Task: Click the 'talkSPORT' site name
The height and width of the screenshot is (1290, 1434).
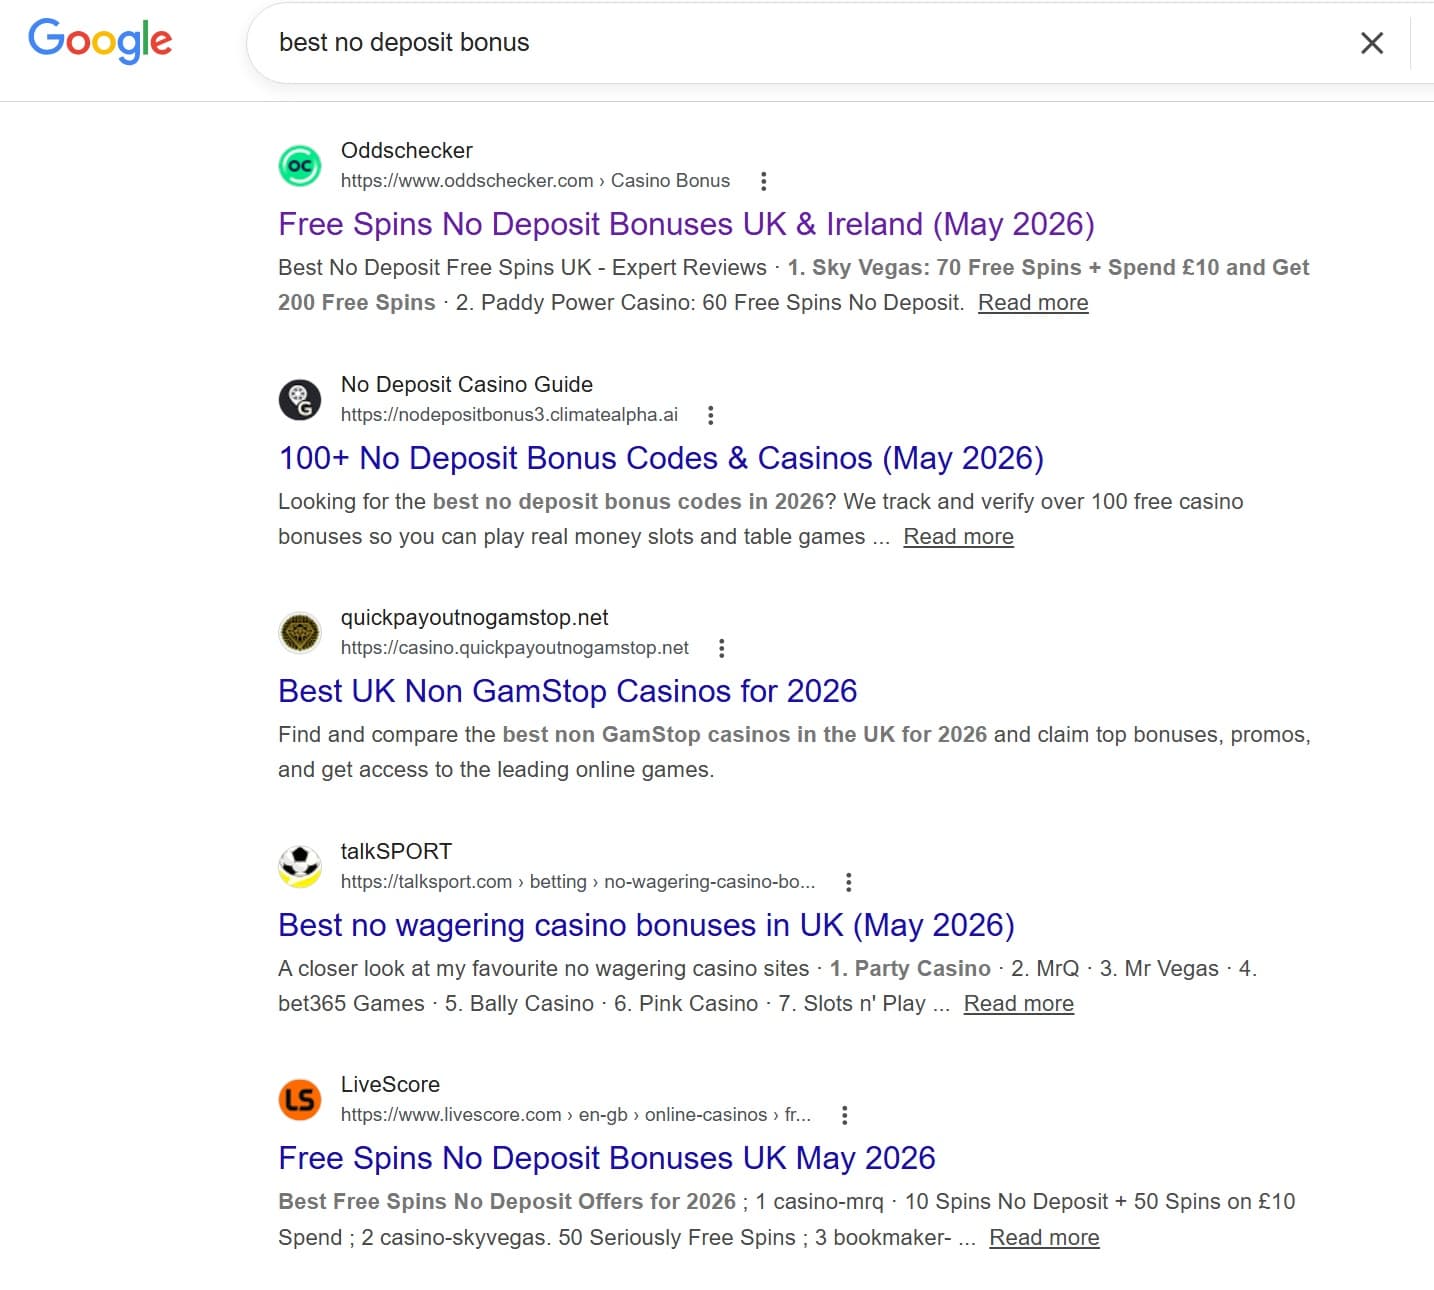Action: point(396,852)
